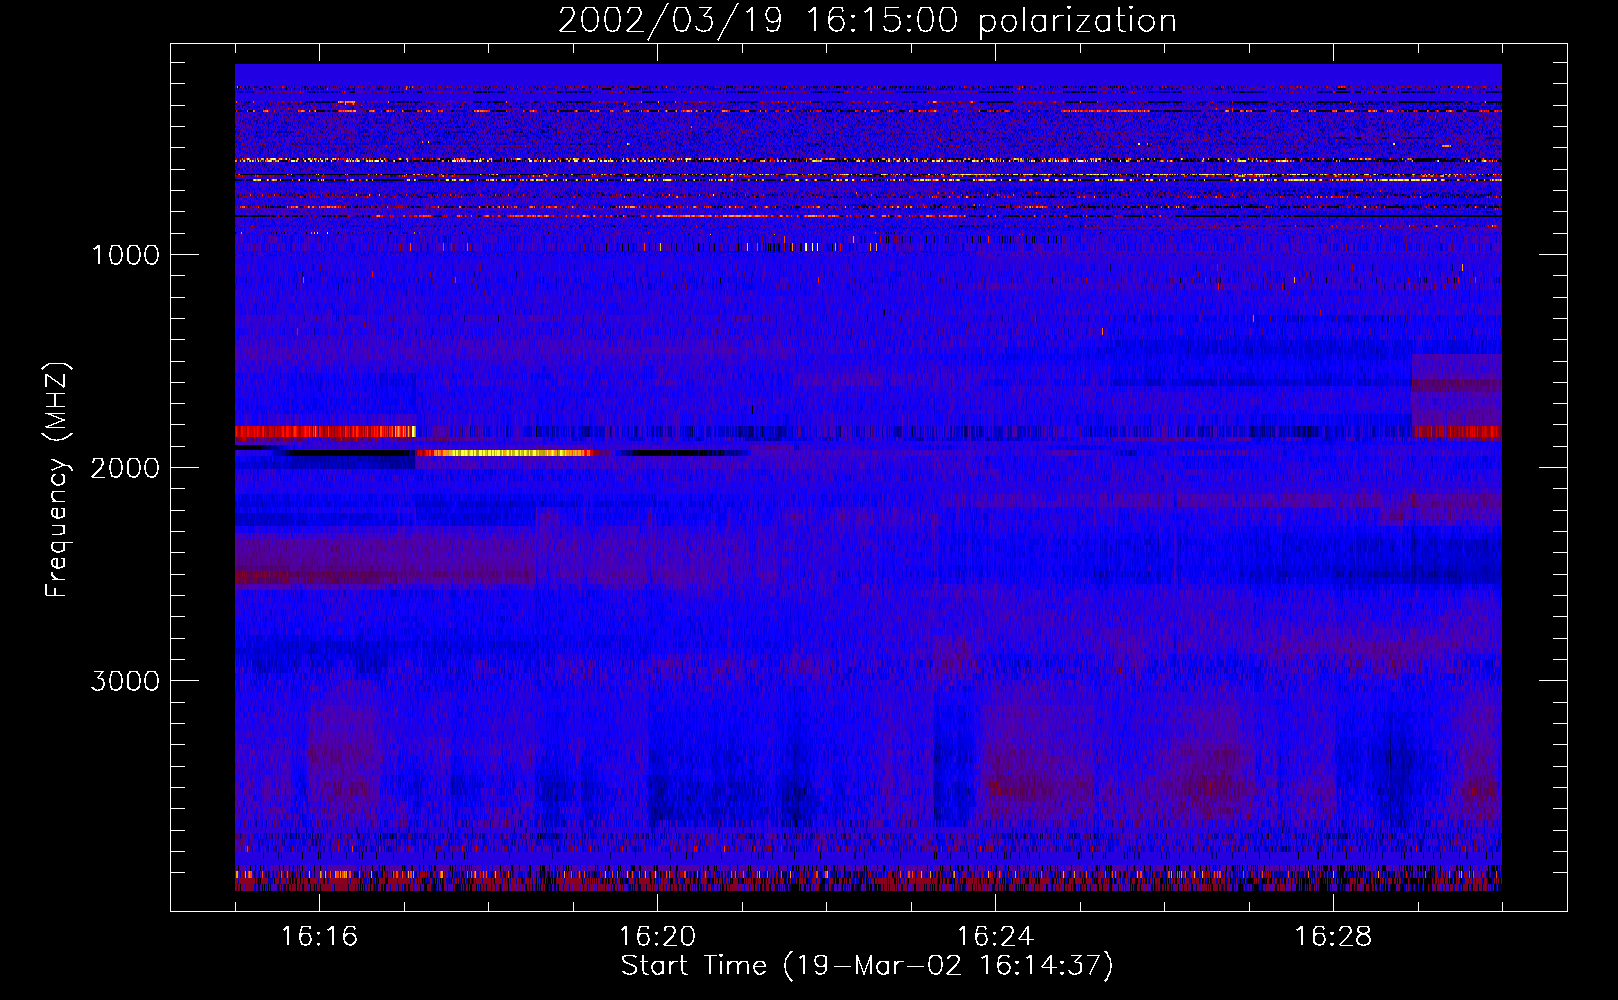Click the 'Frequency (MHZ)' axis title
Viewport: 1618px width, 1000px height.
pos(58,480)
